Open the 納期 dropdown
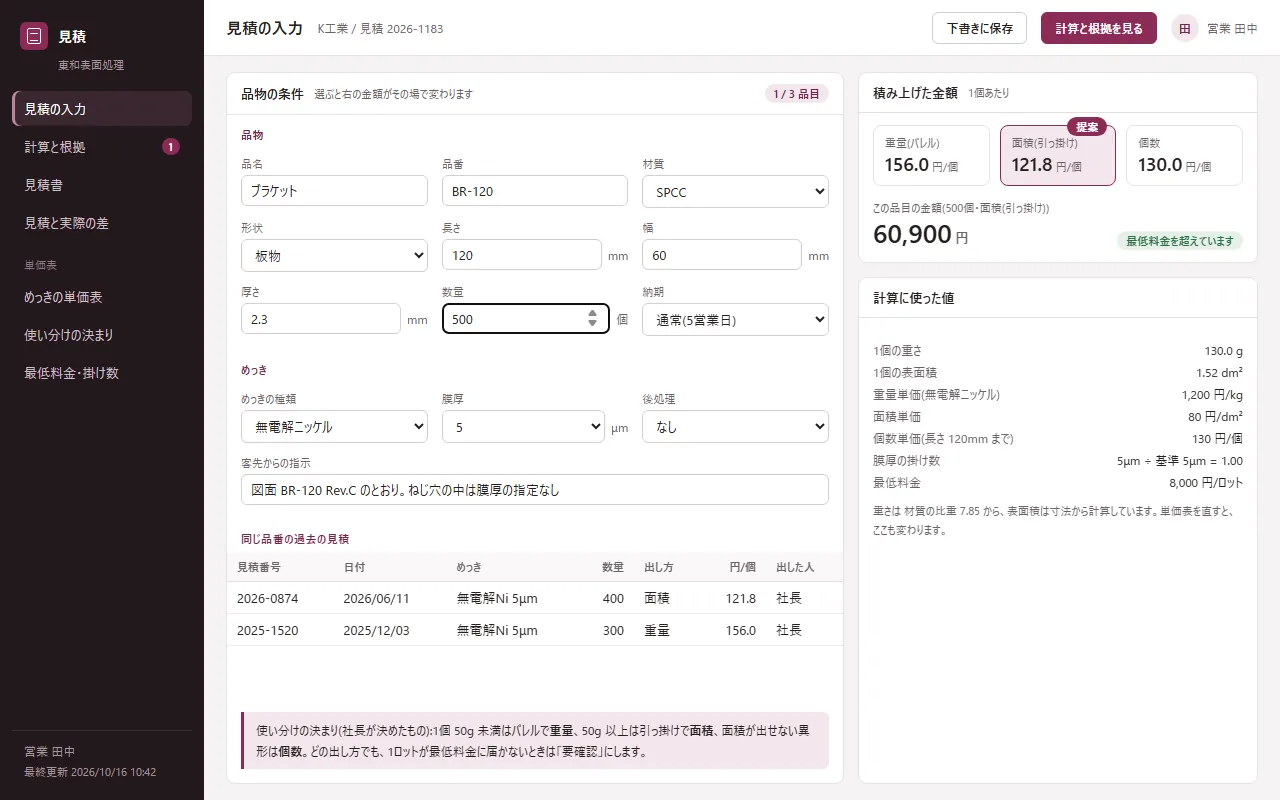The image size is (1280, 800). coord(735,319)
